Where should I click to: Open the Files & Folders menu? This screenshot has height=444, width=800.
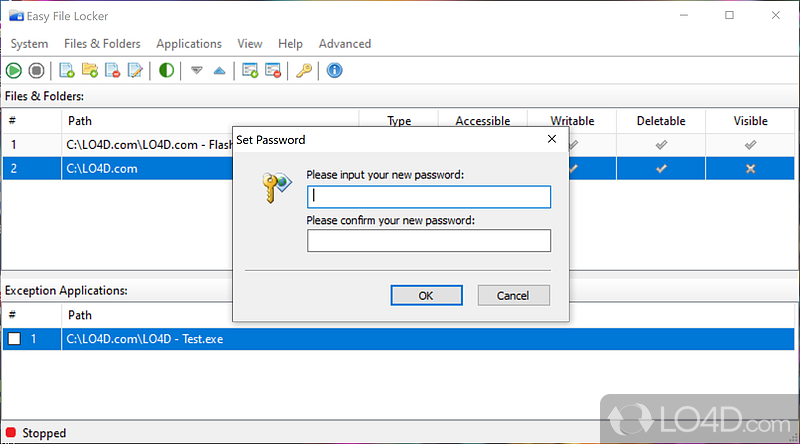click(102, 44)
